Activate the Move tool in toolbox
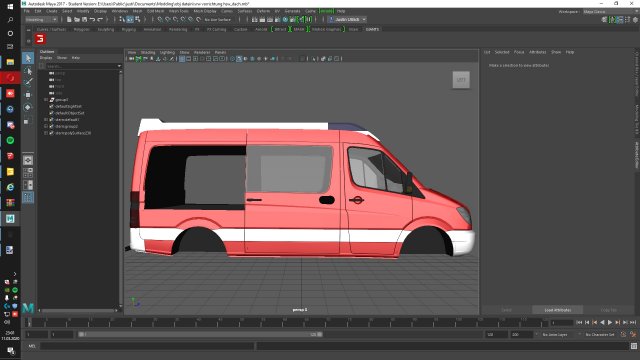 click(28, 95)
